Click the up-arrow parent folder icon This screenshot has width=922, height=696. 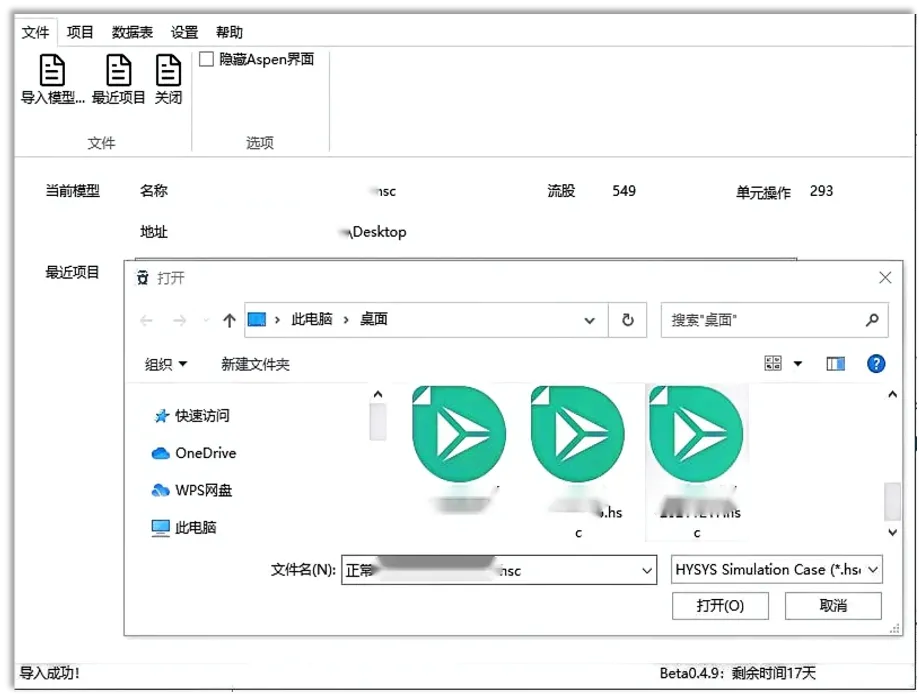click(x=229, y=320)
